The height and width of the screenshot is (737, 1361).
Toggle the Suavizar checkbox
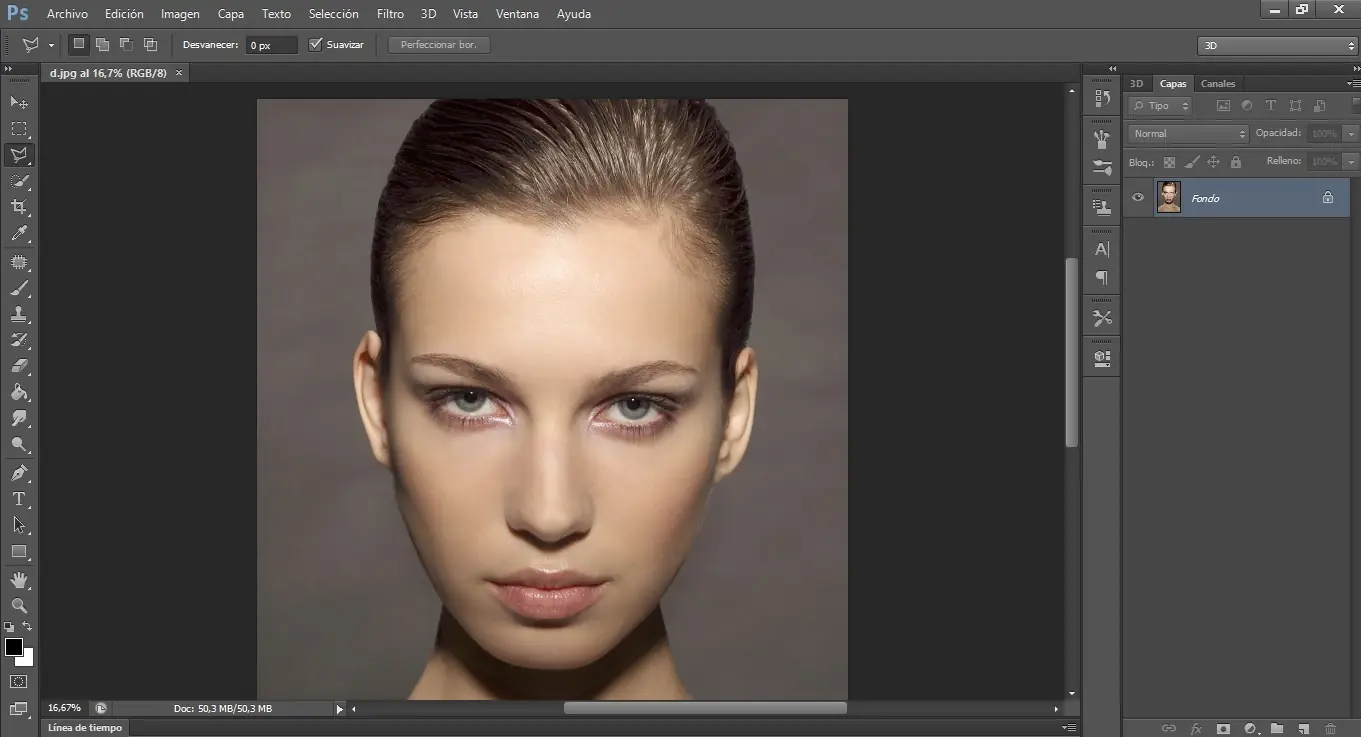point(316,45)
